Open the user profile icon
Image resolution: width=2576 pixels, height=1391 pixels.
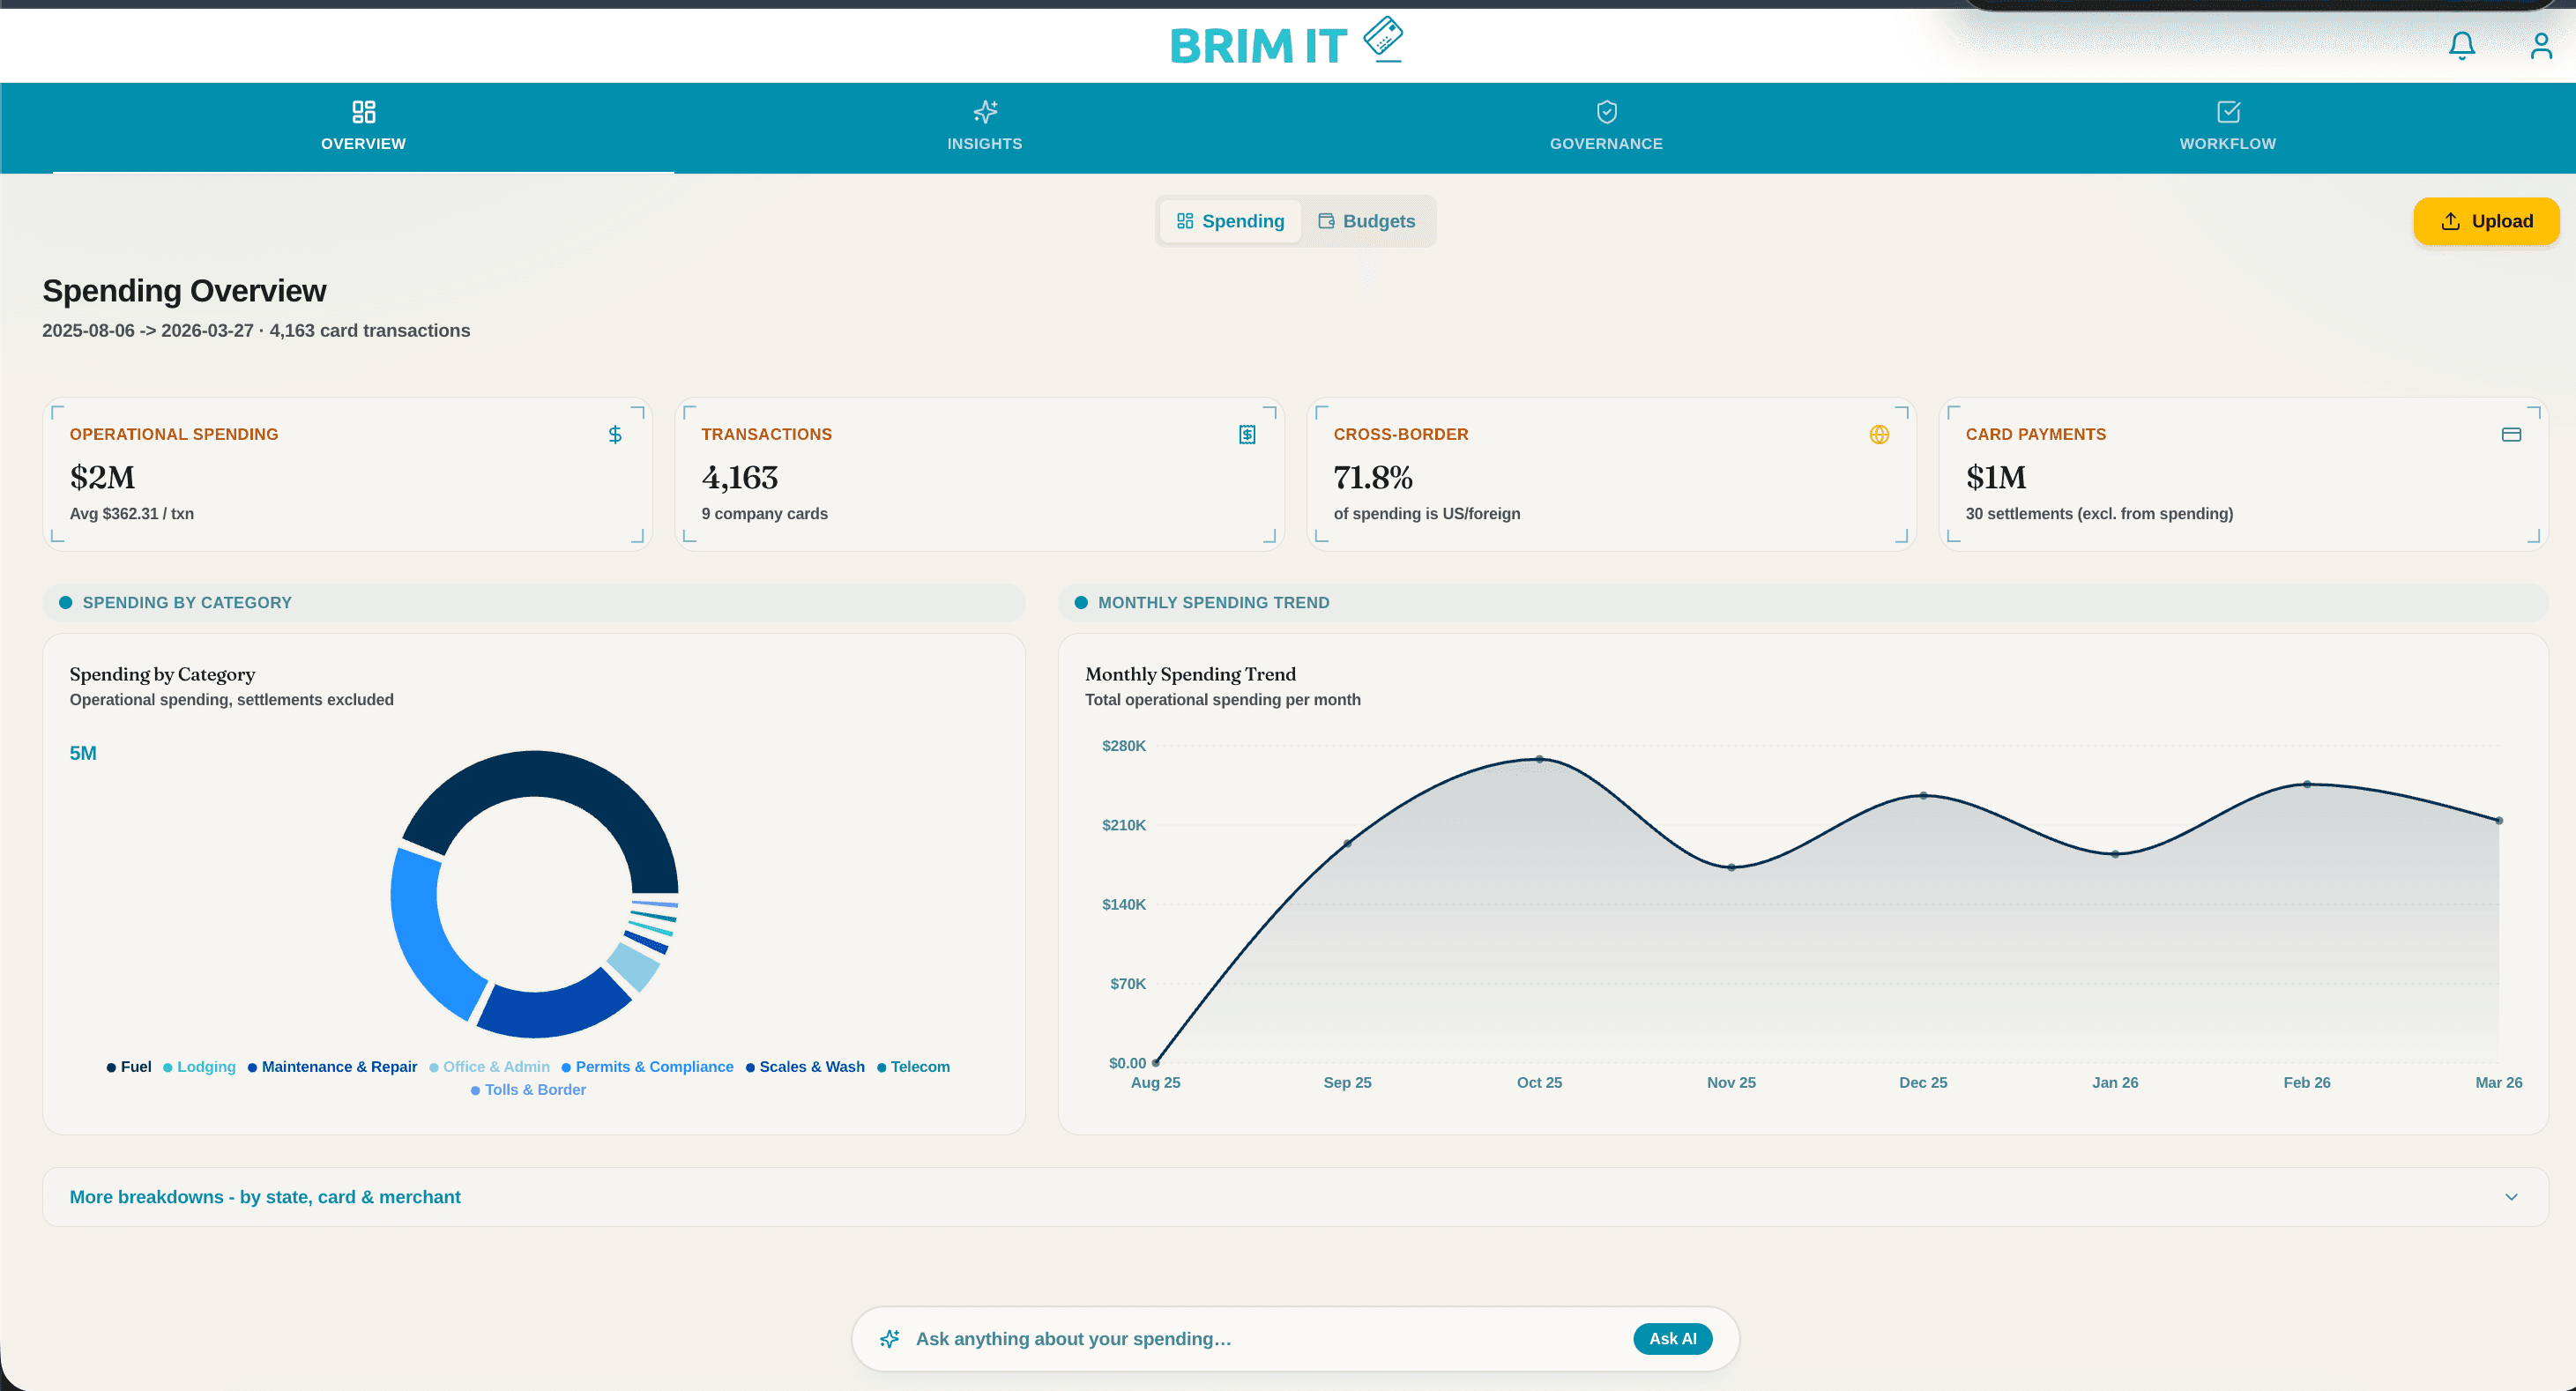[x=2540, y=46]
